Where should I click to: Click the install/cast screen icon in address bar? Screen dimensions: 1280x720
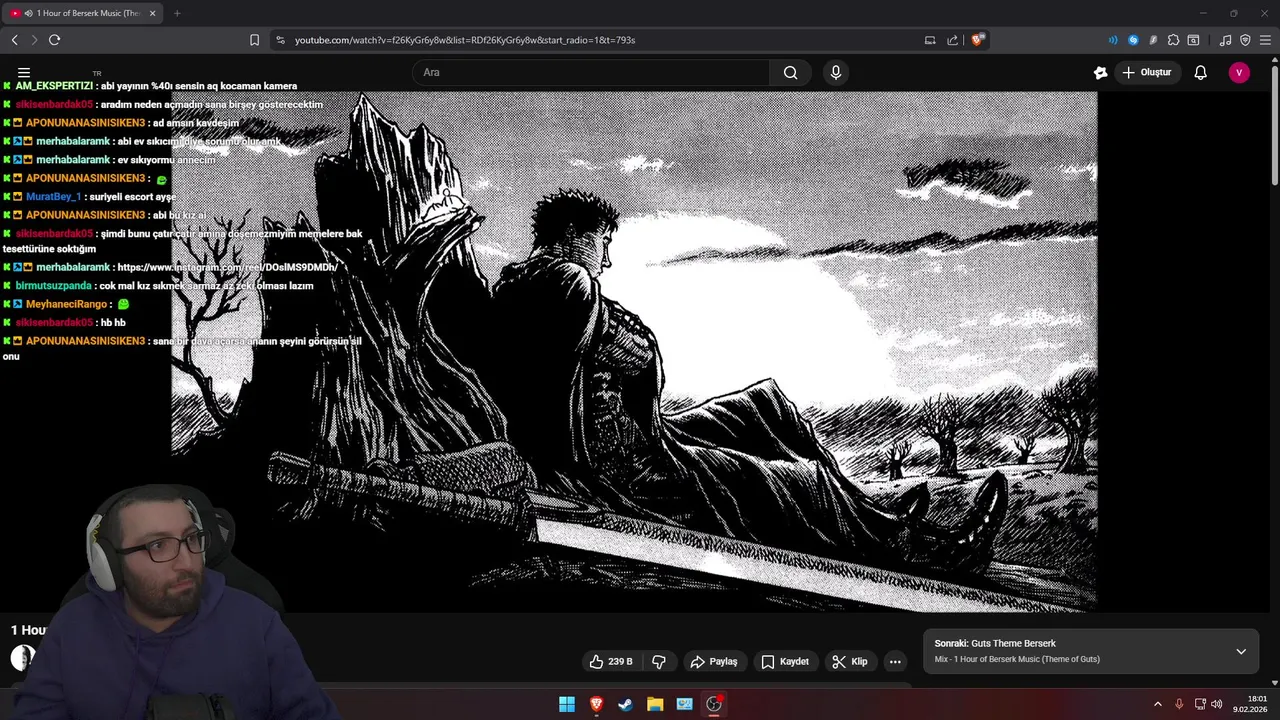pyautogui.click(x=930, y=40)
